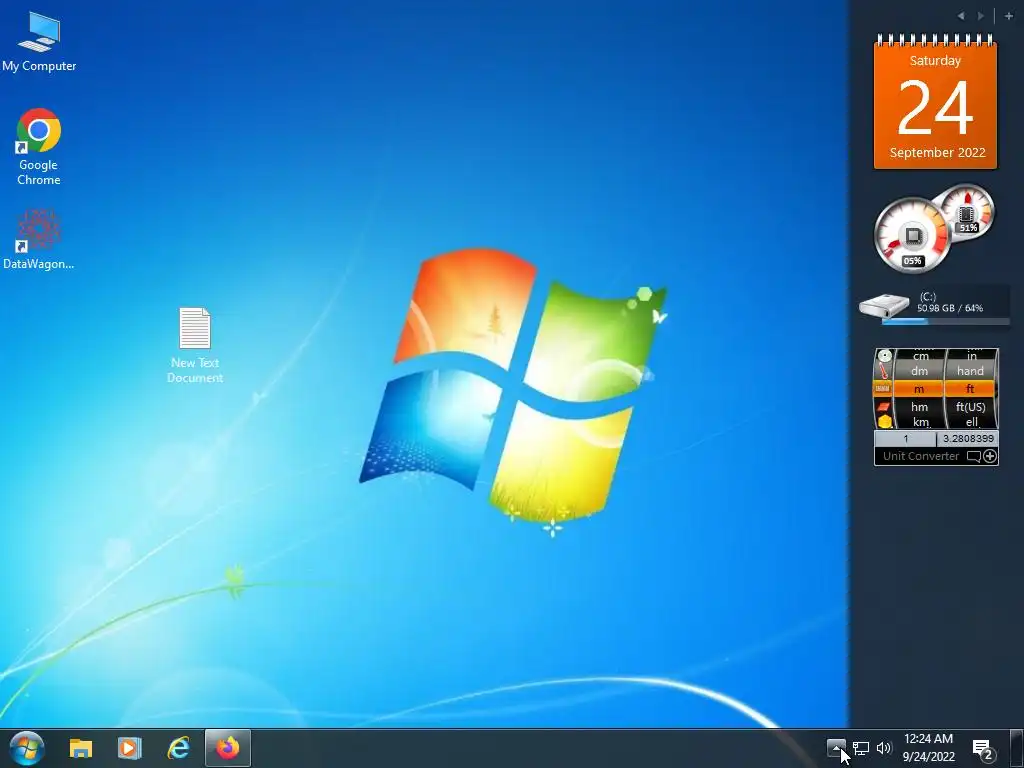Add a gadget with plus icon
Viewport: 1024px width, 768px height.
[x=1008, y=16]
